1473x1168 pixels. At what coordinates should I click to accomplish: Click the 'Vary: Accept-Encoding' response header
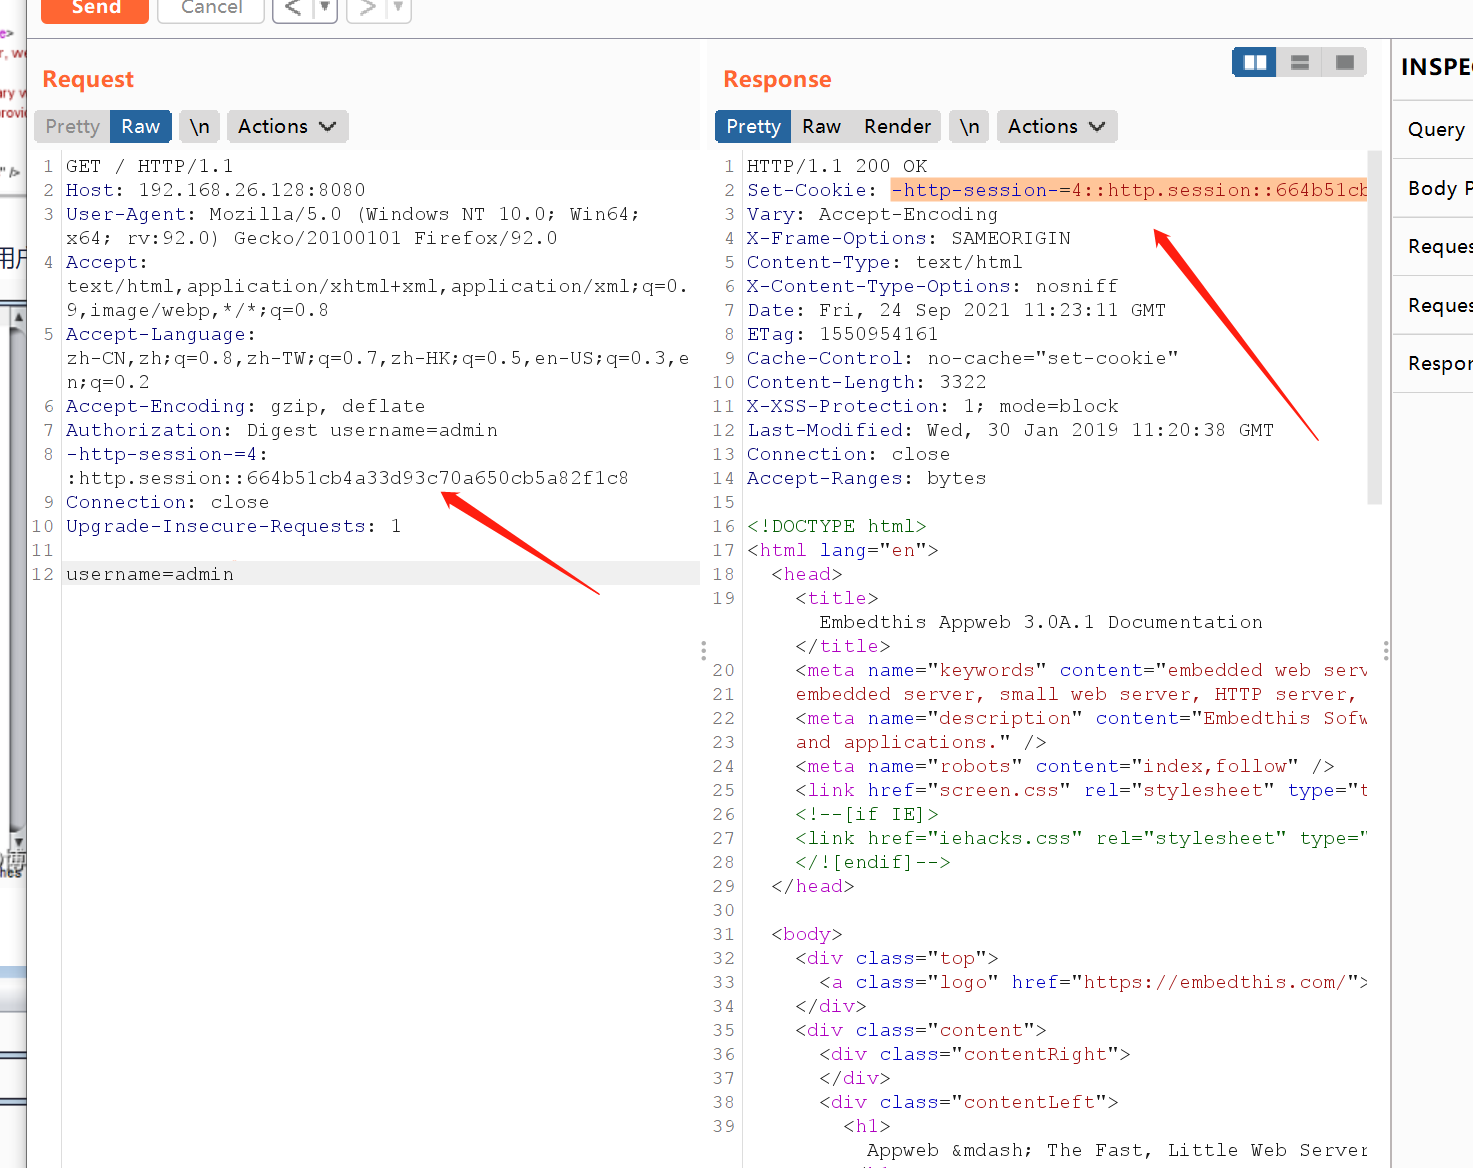click(872, 214)
